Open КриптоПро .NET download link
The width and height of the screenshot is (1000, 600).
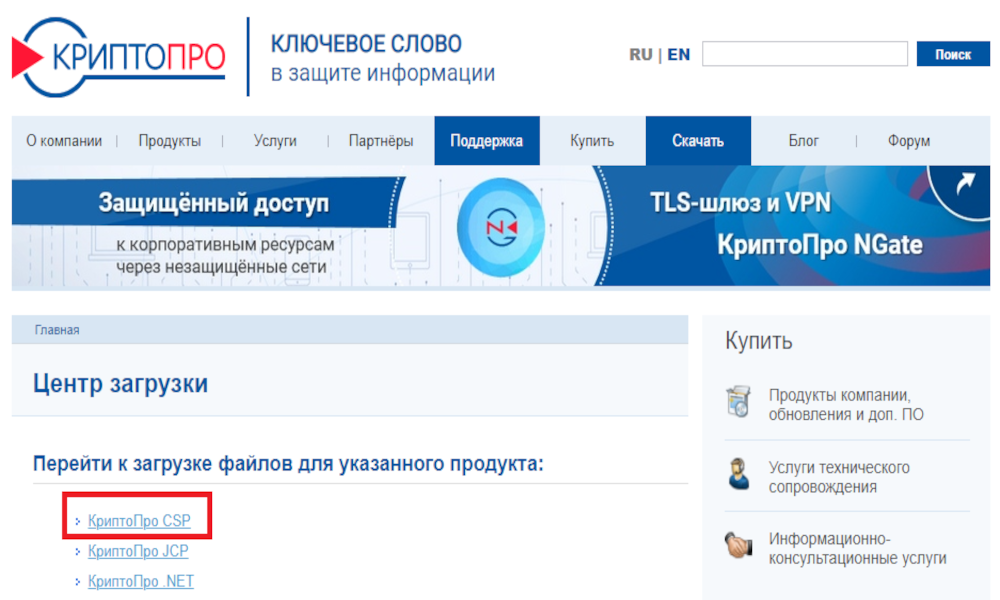click(x=140, y=582)
